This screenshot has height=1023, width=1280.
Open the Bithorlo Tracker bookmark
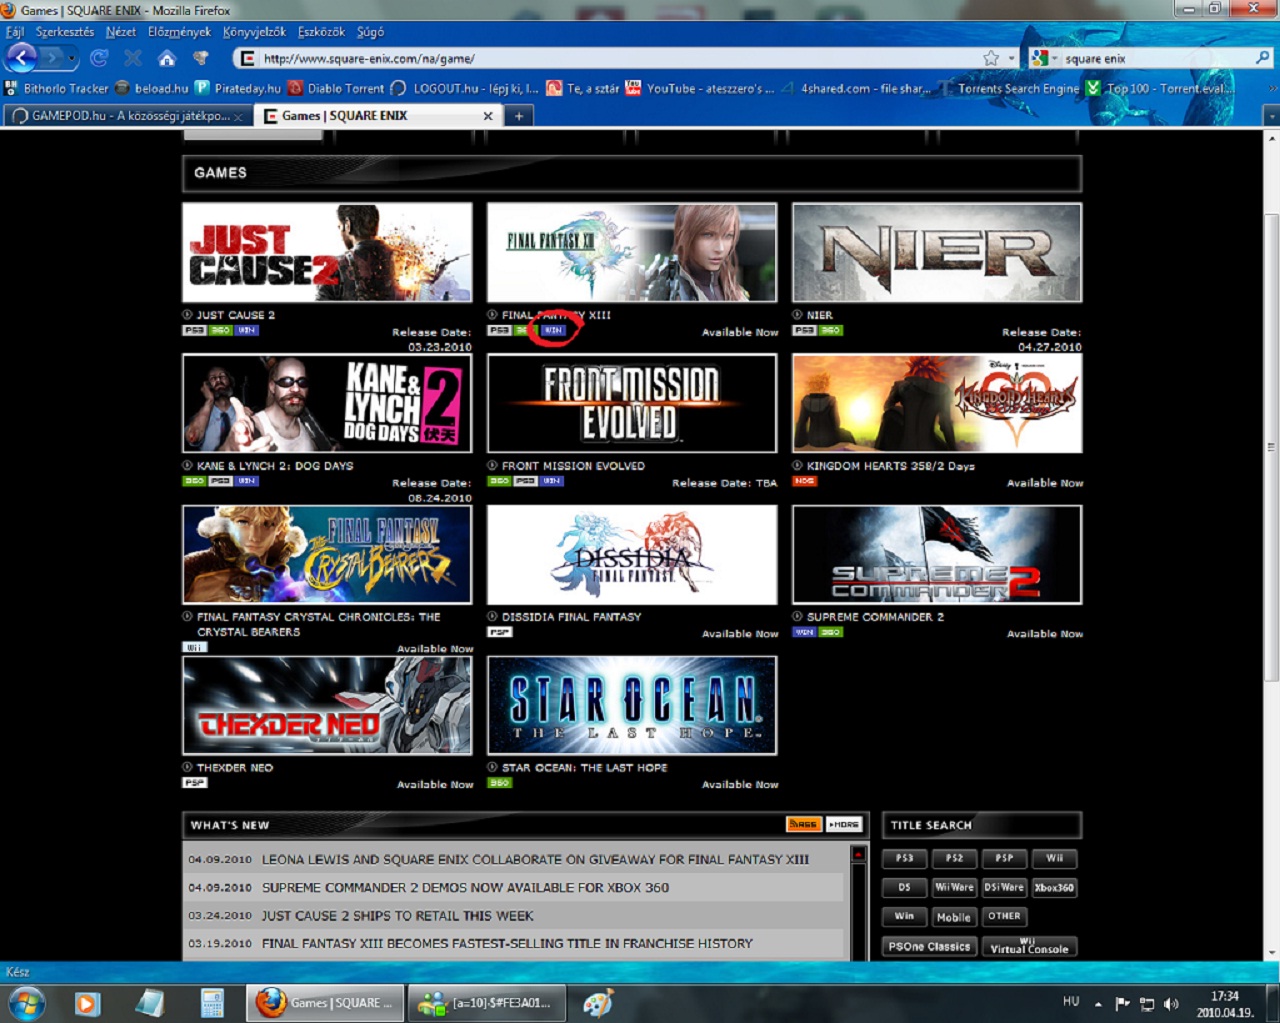(x=56, y=88)
